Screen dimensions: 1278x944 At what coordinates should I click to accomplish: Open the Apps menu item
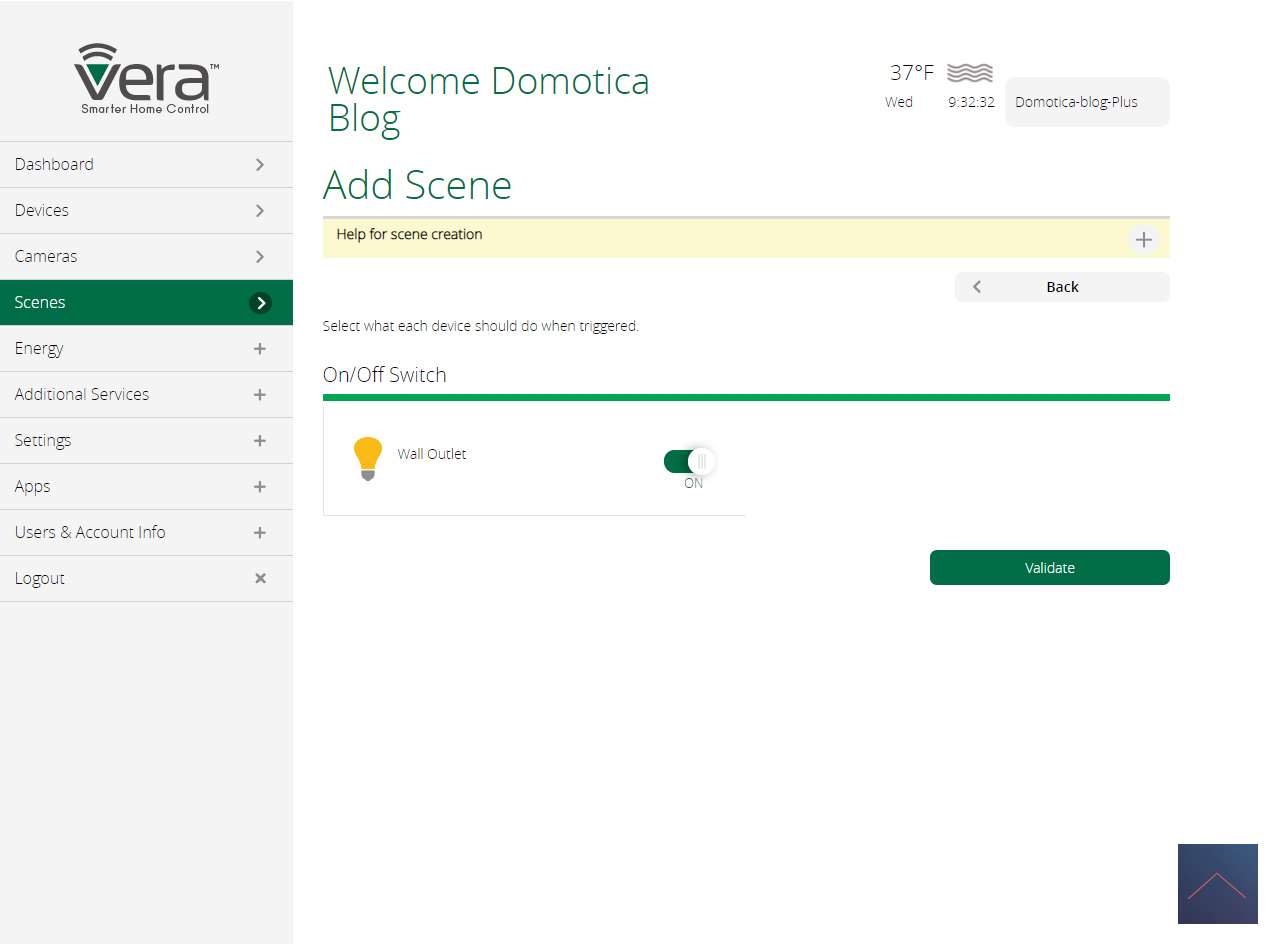(33, 487)
